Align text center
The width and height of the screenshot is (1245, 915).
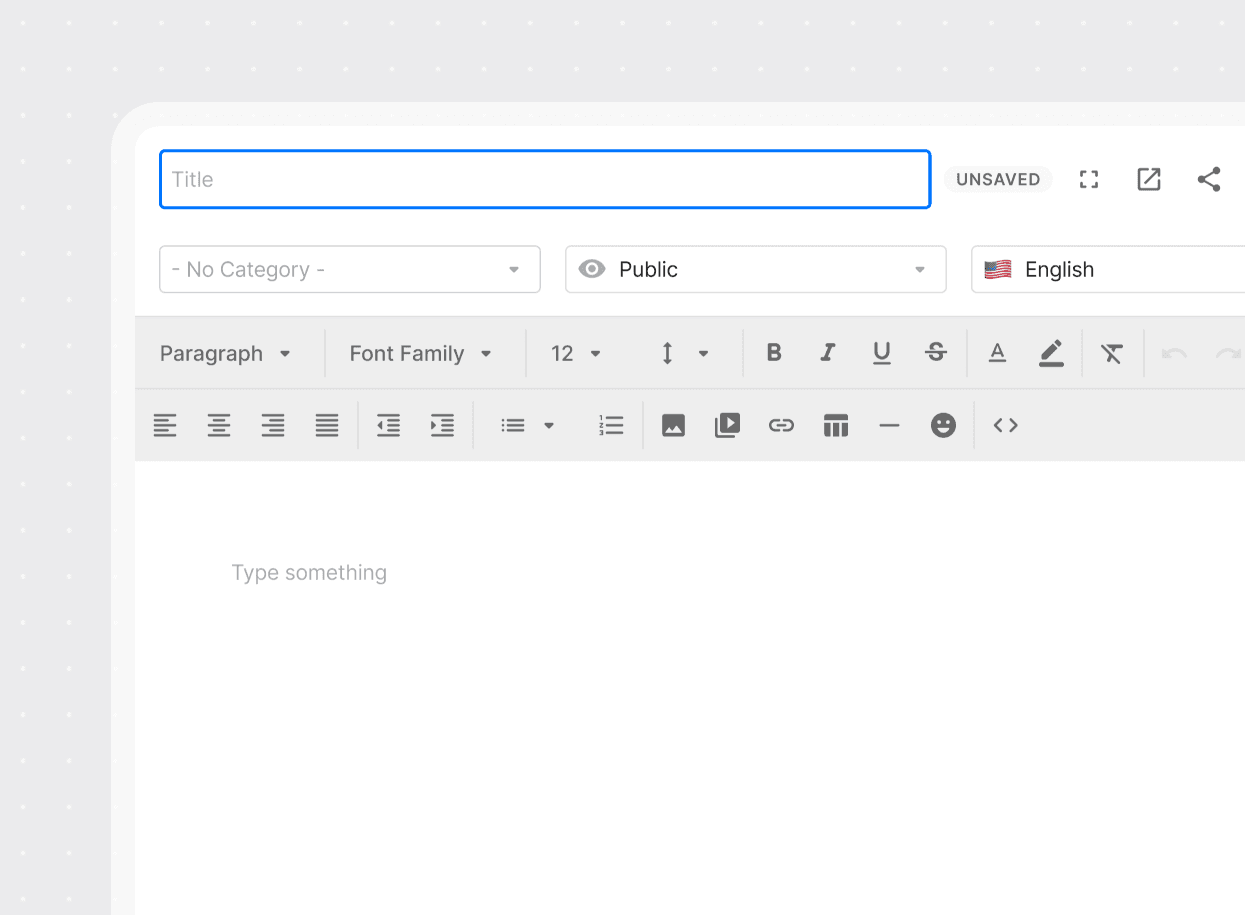click(x=219, y=425)
